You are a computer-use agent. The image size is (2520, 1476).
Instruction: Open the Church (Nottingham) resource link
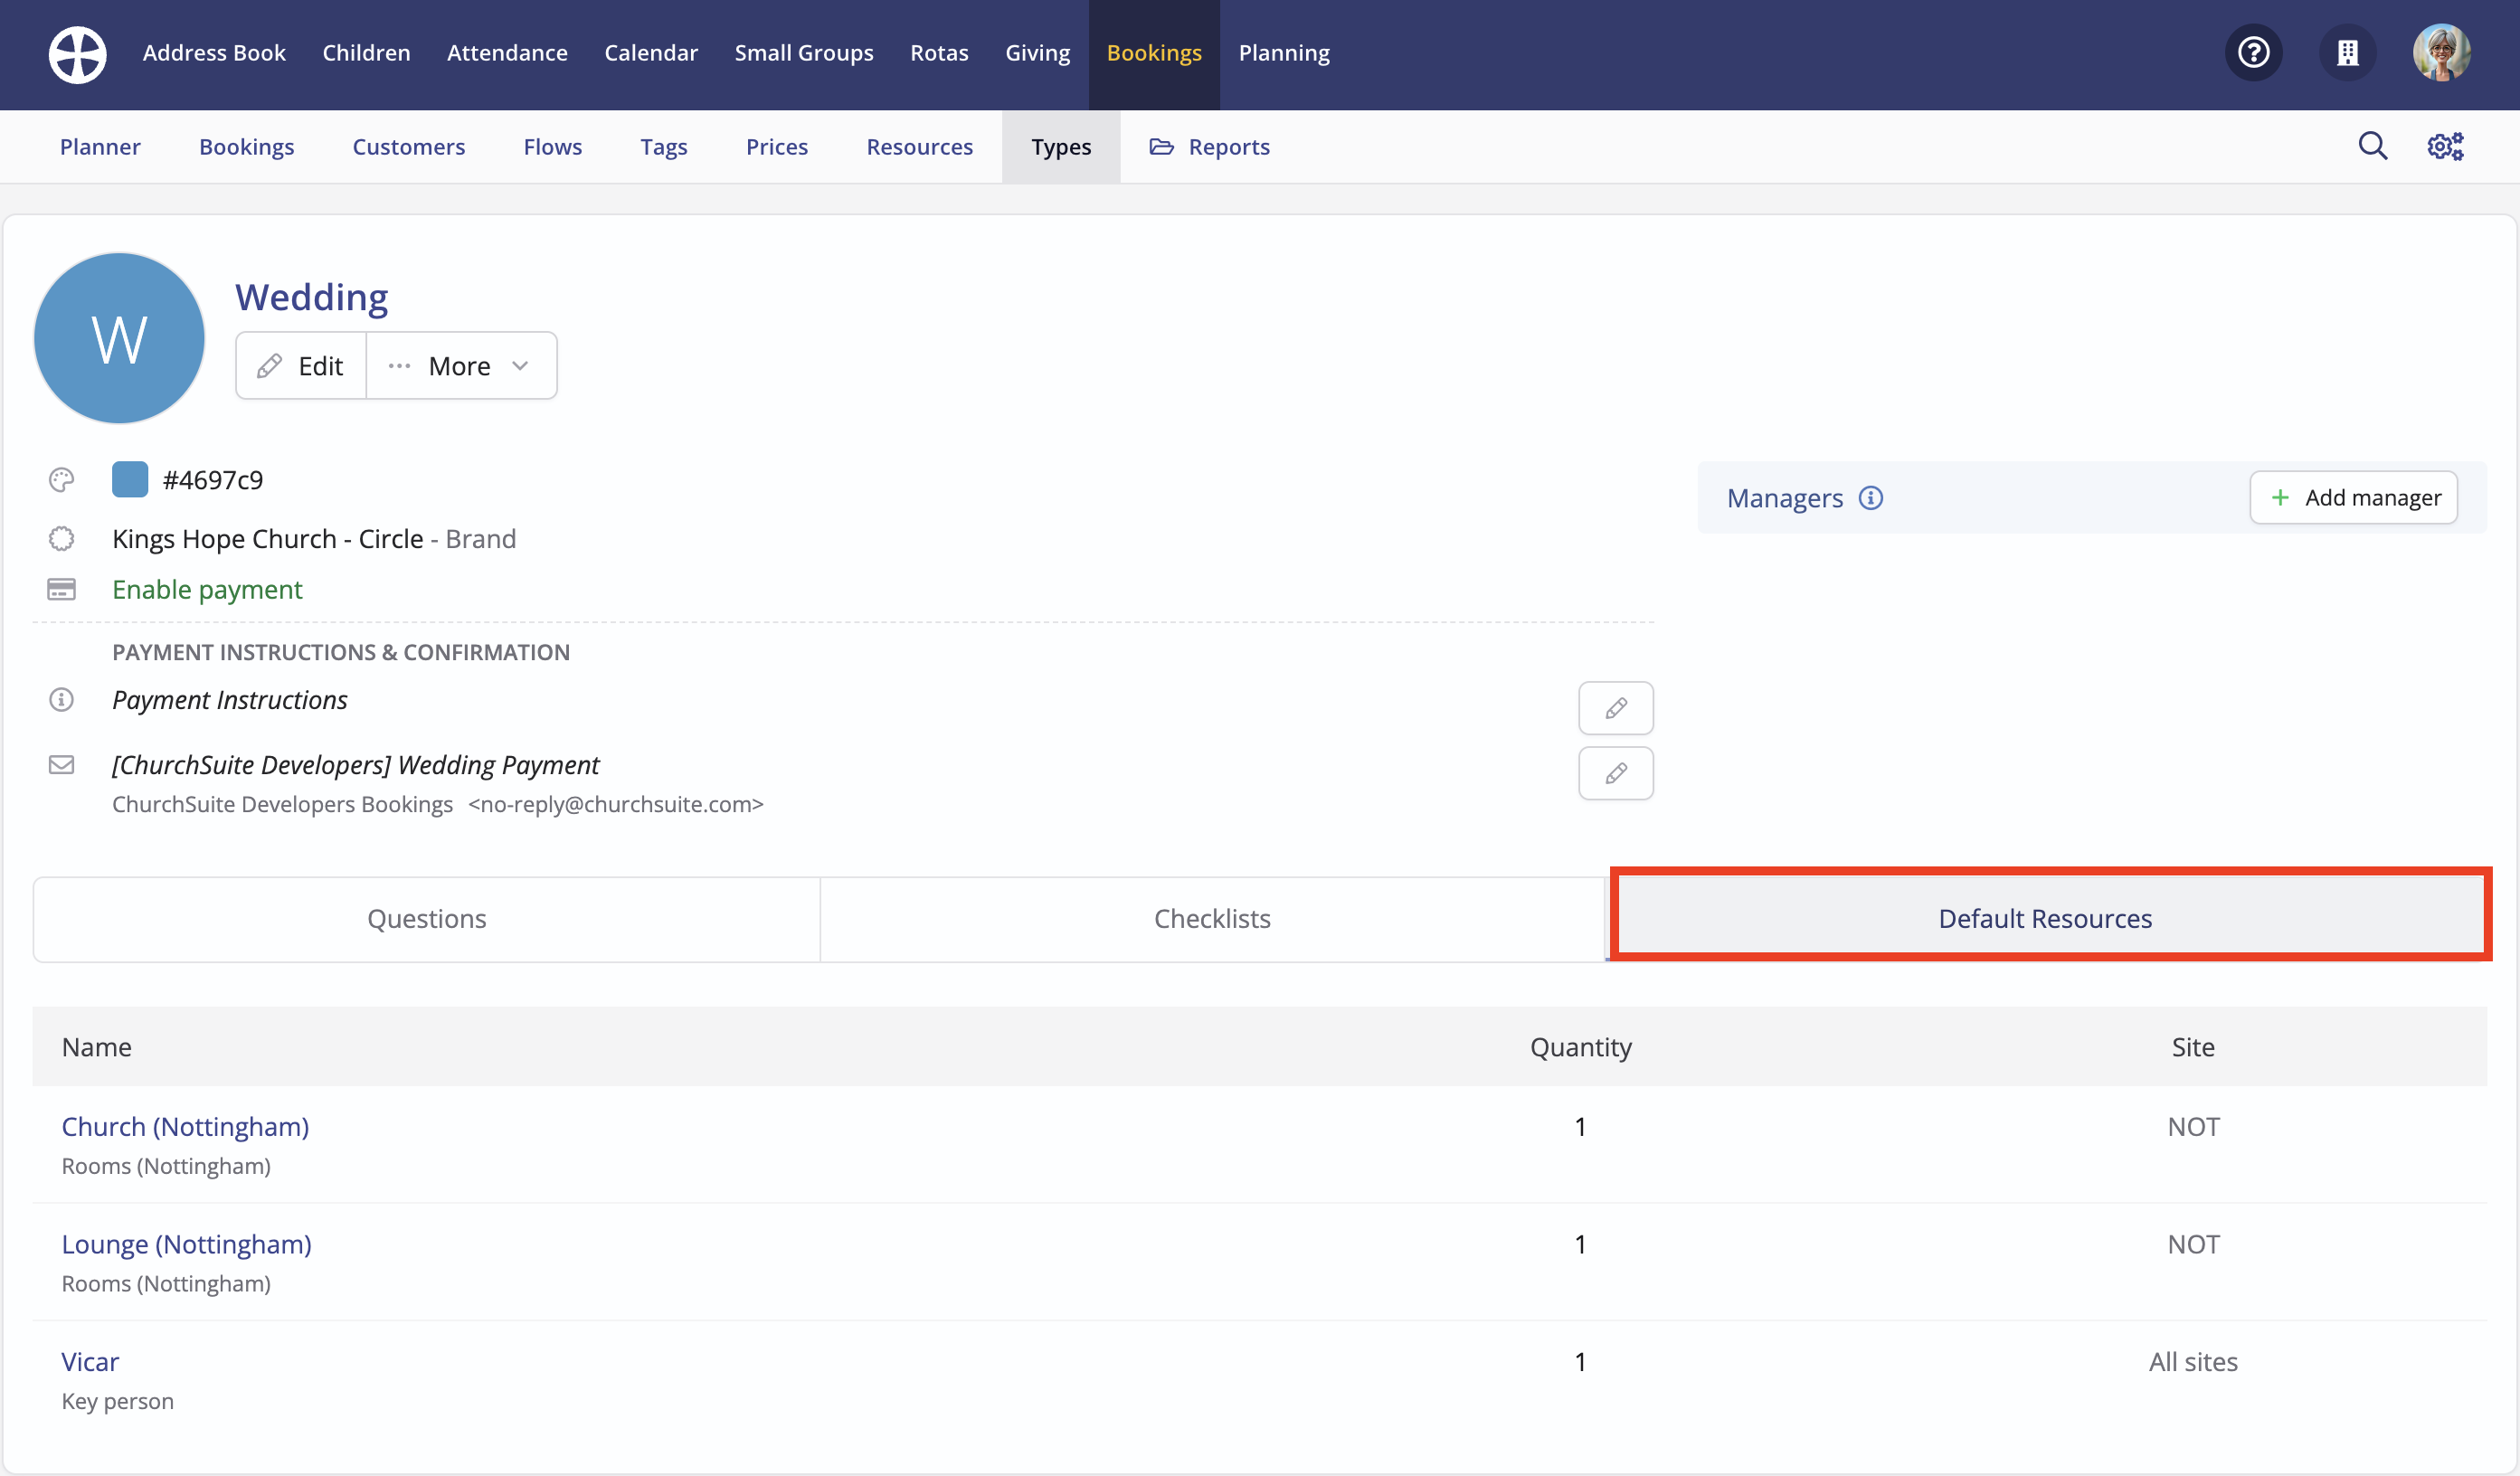185,1126
